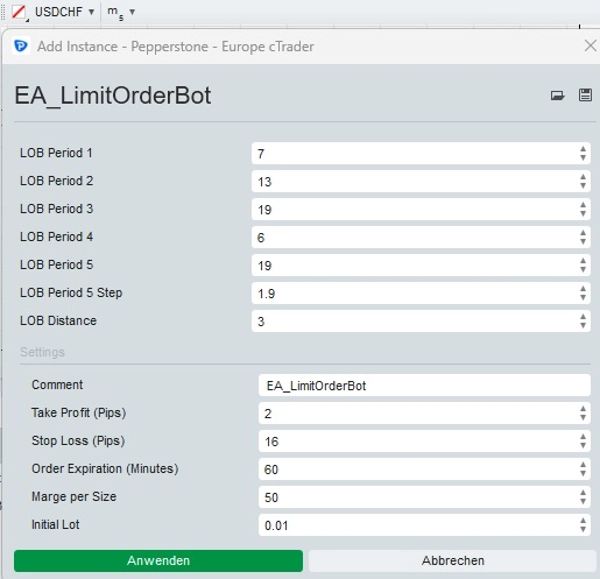
Task: Click the Stop Loss (Pips) field
Action: click(424, 441)
